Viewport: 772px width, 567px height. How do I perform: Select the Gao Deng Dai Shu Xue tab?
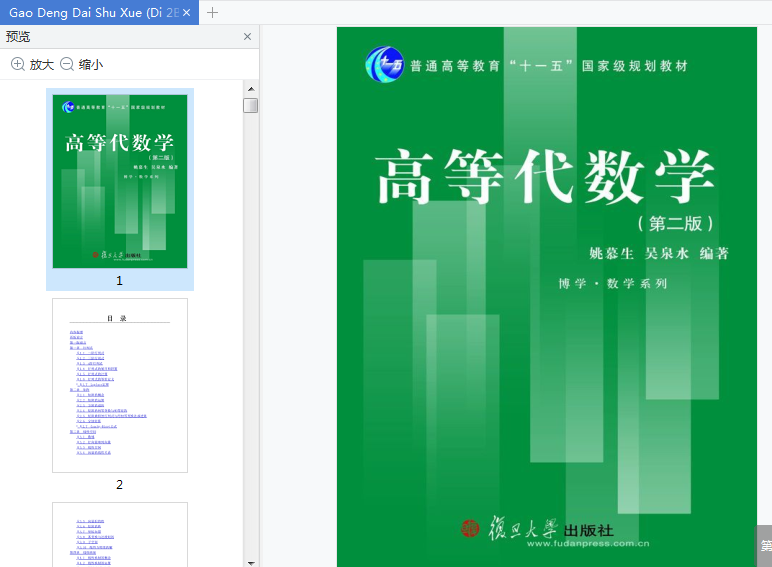[x=99, y=12]
